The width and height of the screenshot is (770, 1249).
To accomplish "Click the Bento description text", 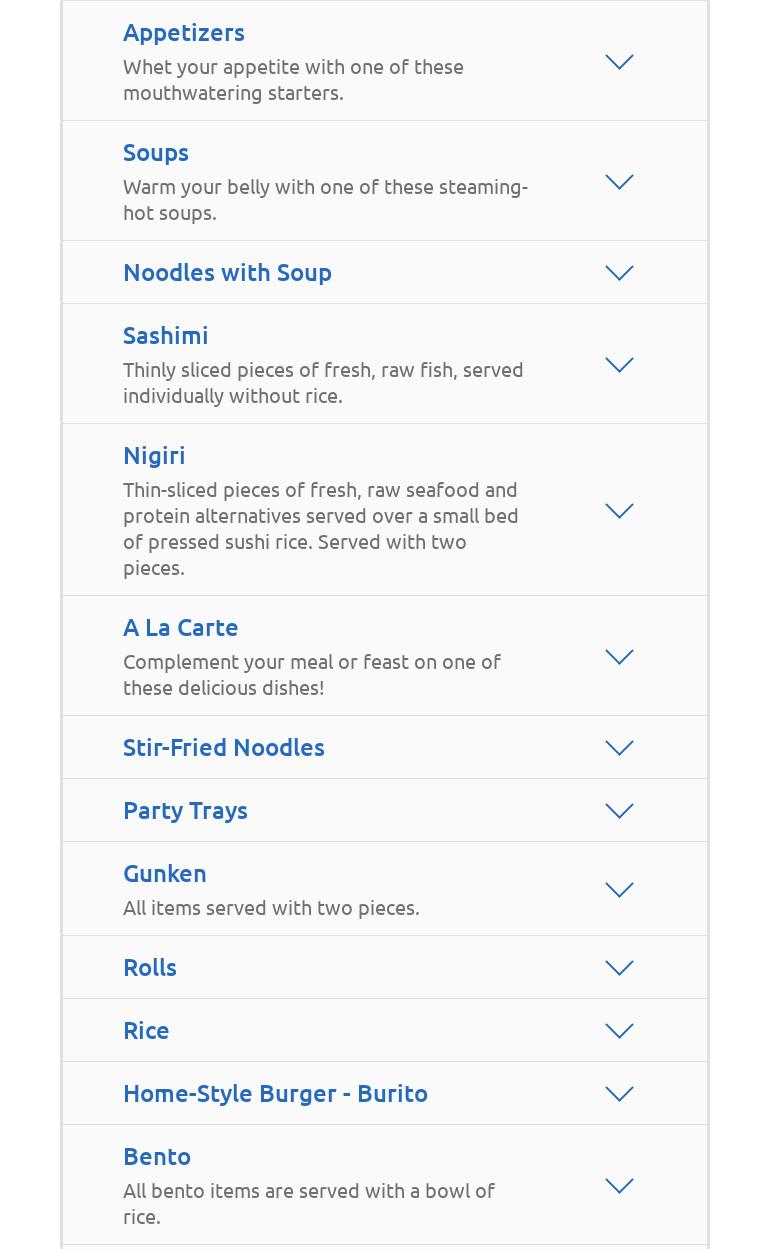I will click(309, 1203).
